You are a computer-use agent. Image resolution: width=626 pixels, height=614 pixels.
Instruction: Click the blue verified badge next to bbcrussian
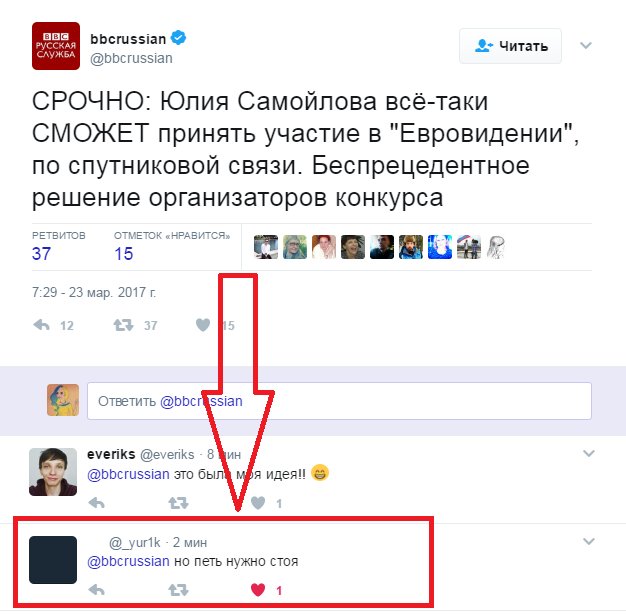pos(178,38)
